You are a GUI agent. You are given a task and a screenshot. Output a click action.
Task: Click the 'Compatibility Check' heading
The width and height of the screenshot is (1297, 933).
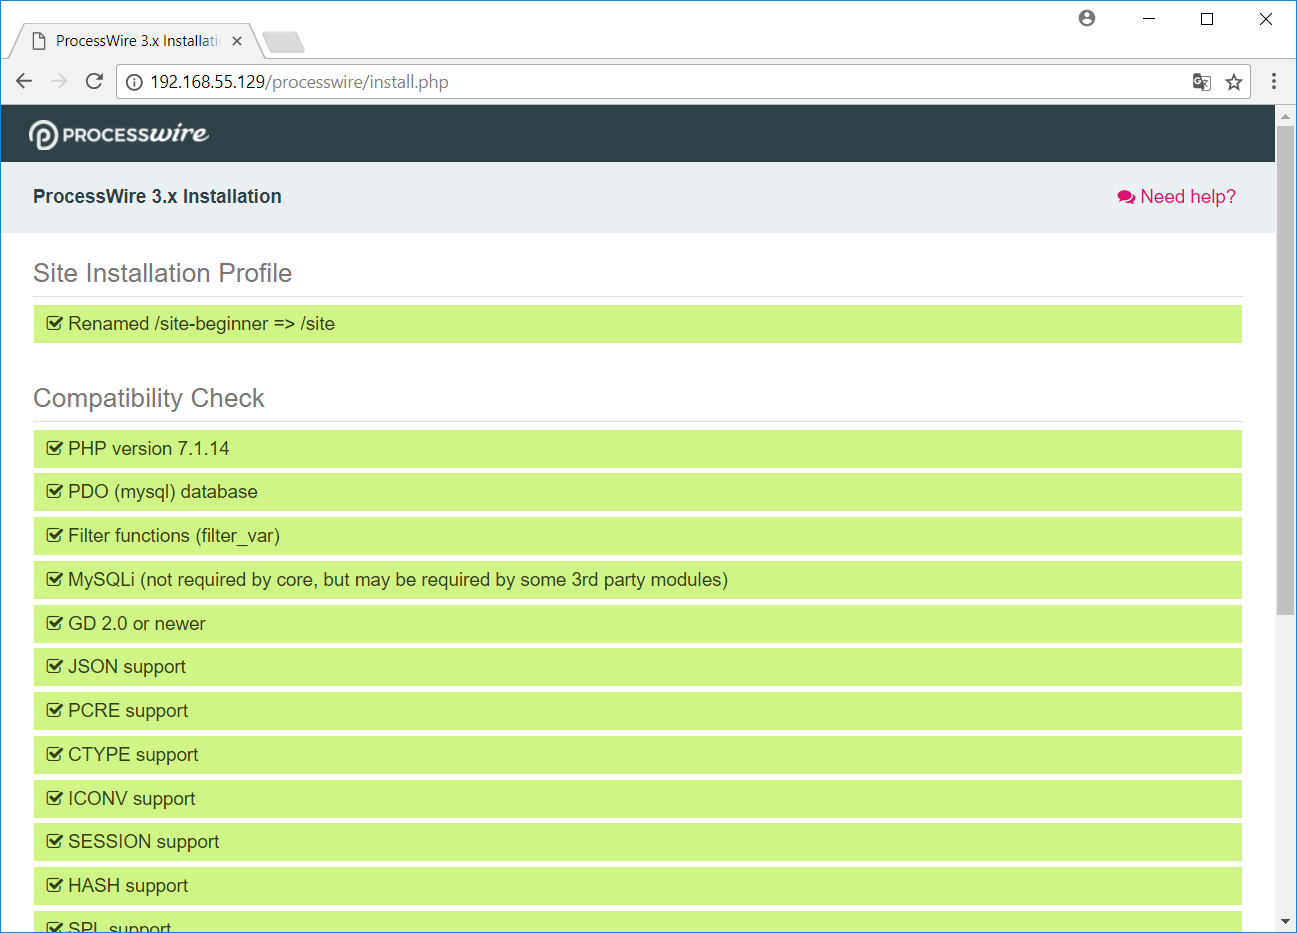149,398
